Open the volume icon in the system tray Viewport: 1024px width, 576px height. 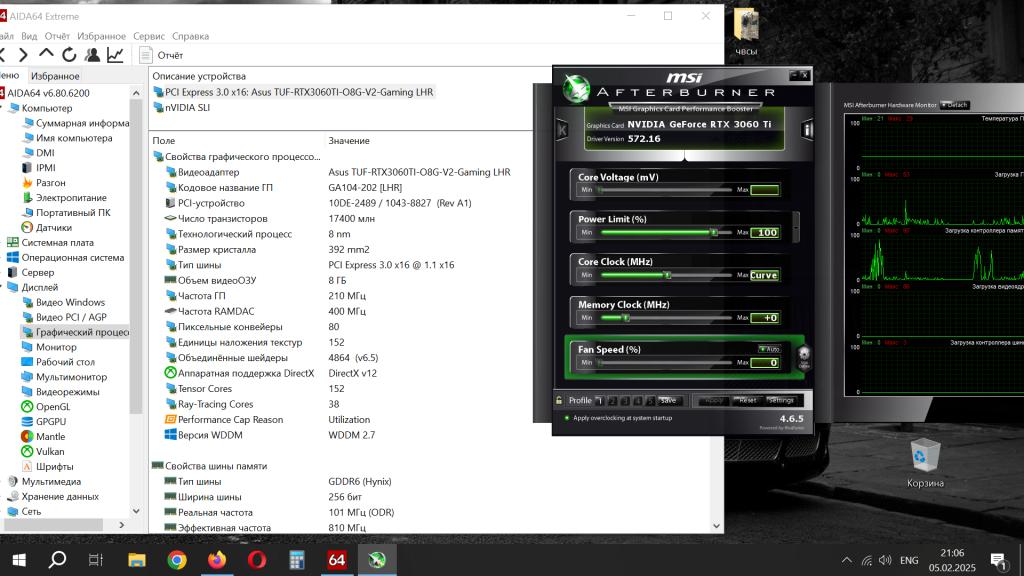(886, 560)
